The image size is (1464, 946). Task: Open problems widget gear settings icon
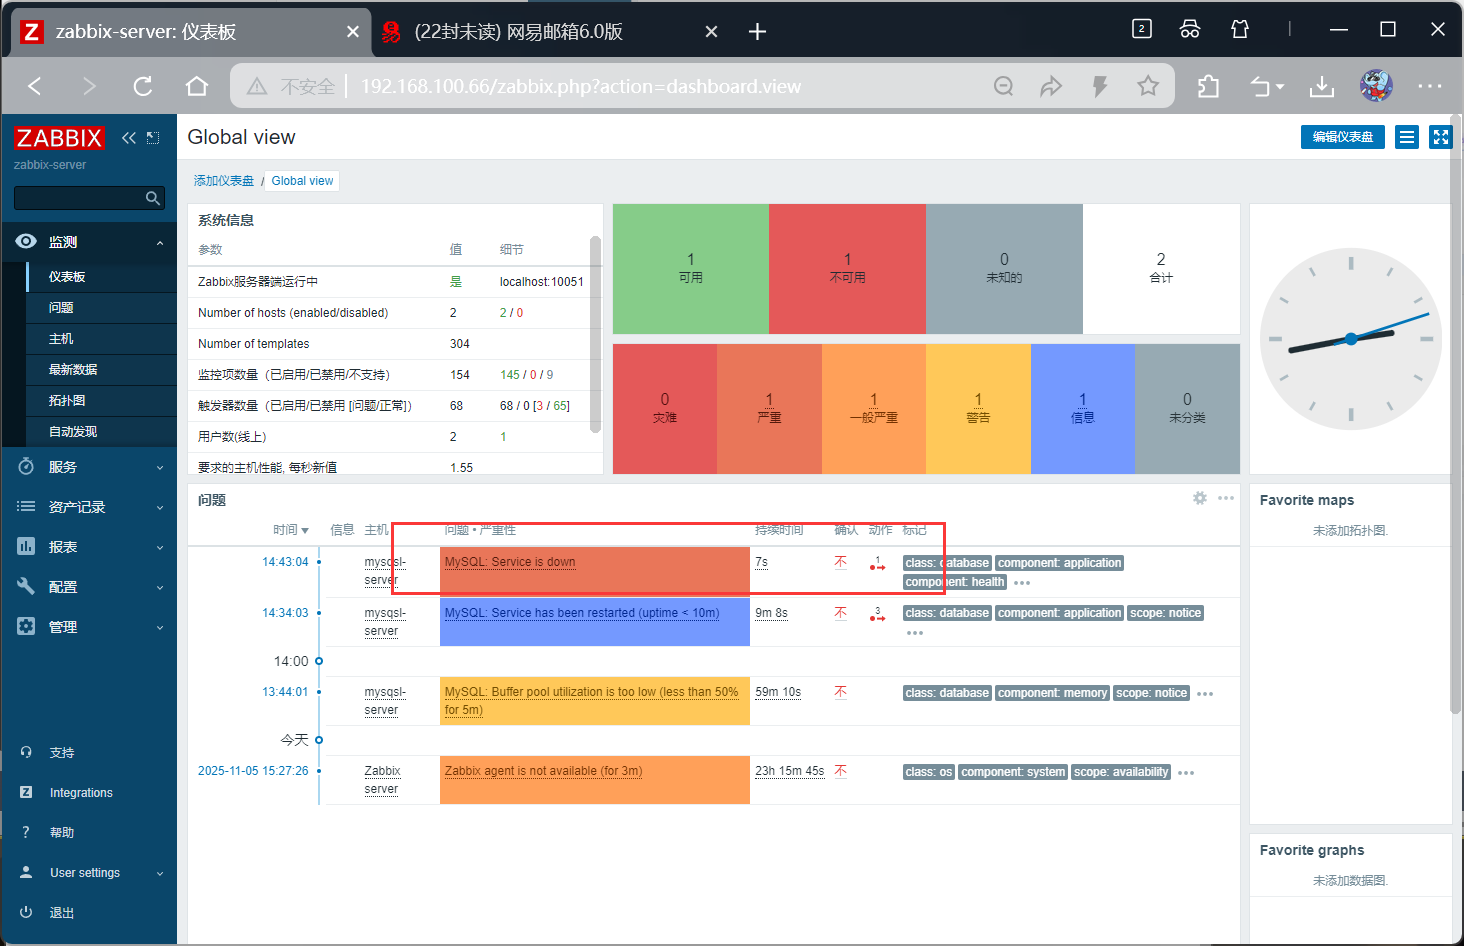[x=1200, y=498]
